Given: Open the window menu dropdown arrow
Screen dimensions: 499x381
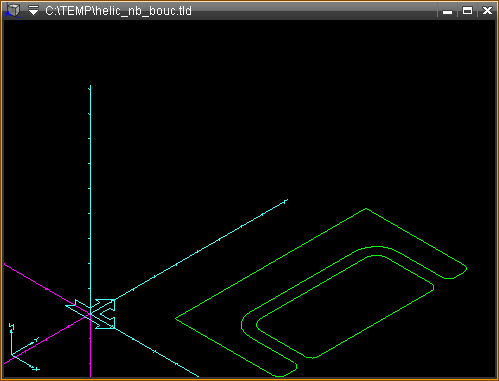Looking at the screenshot, I should point(33,10).
